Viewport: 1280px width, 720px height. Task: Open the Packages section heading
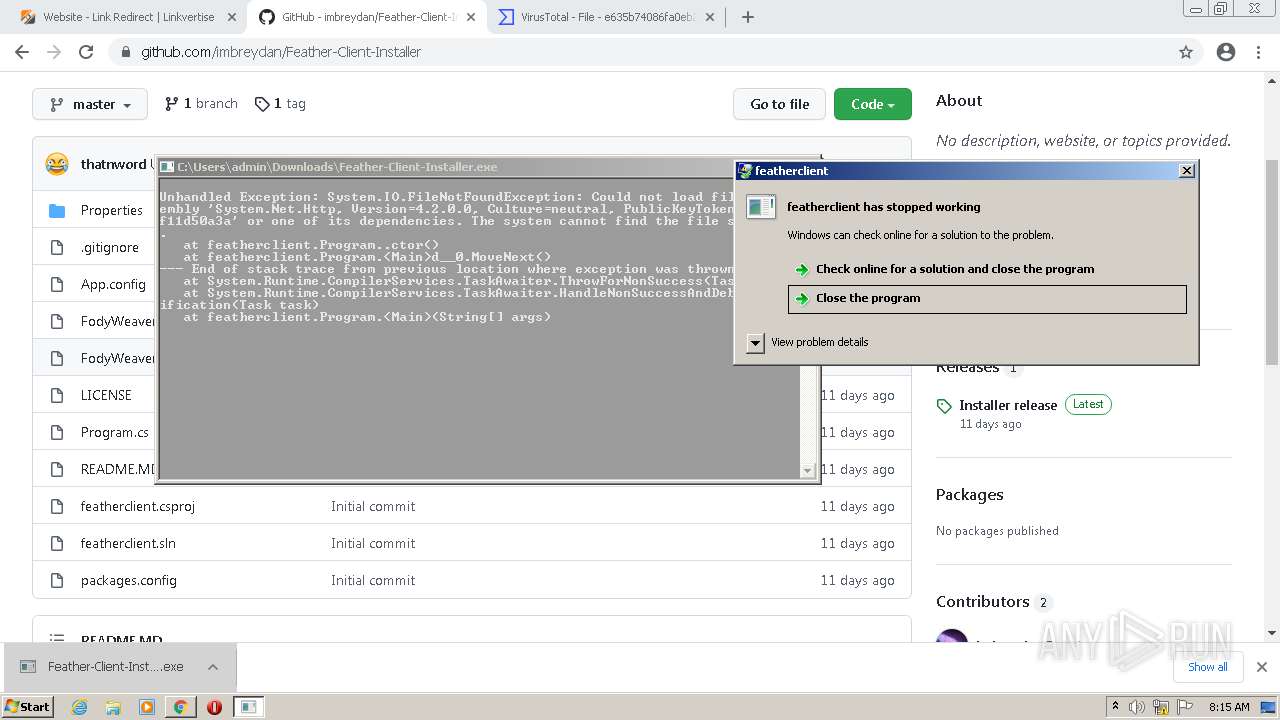click(x=969, y=494)
